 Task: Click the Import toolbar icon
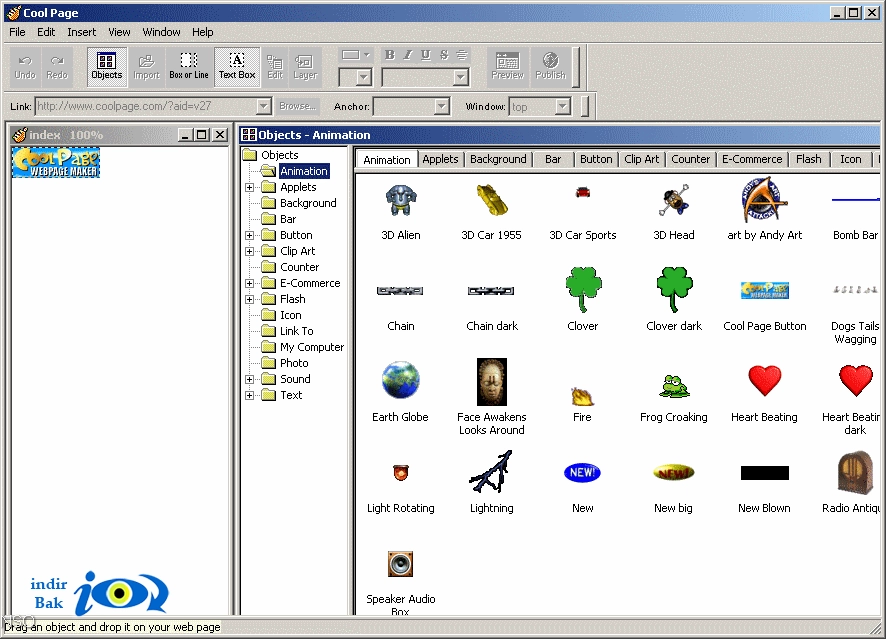pos(146,67)
